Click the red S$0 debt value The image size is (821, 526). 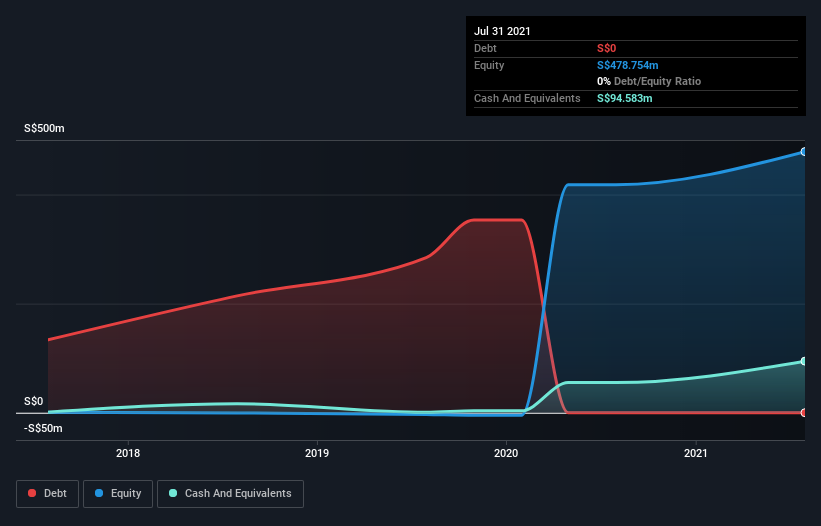click(x=606, y=48)
